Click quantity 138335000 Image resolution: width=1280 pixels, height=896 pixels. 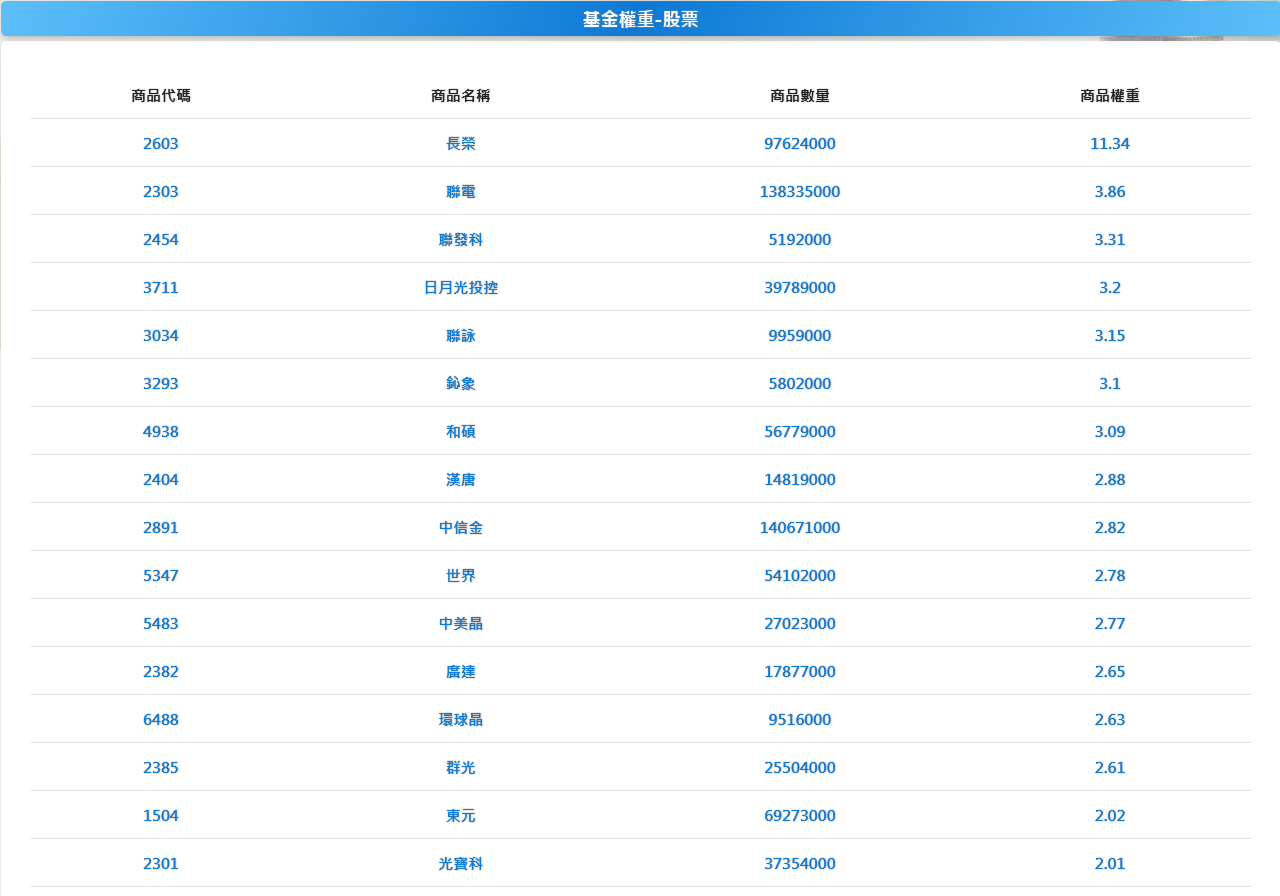click(x=800, y=192)
